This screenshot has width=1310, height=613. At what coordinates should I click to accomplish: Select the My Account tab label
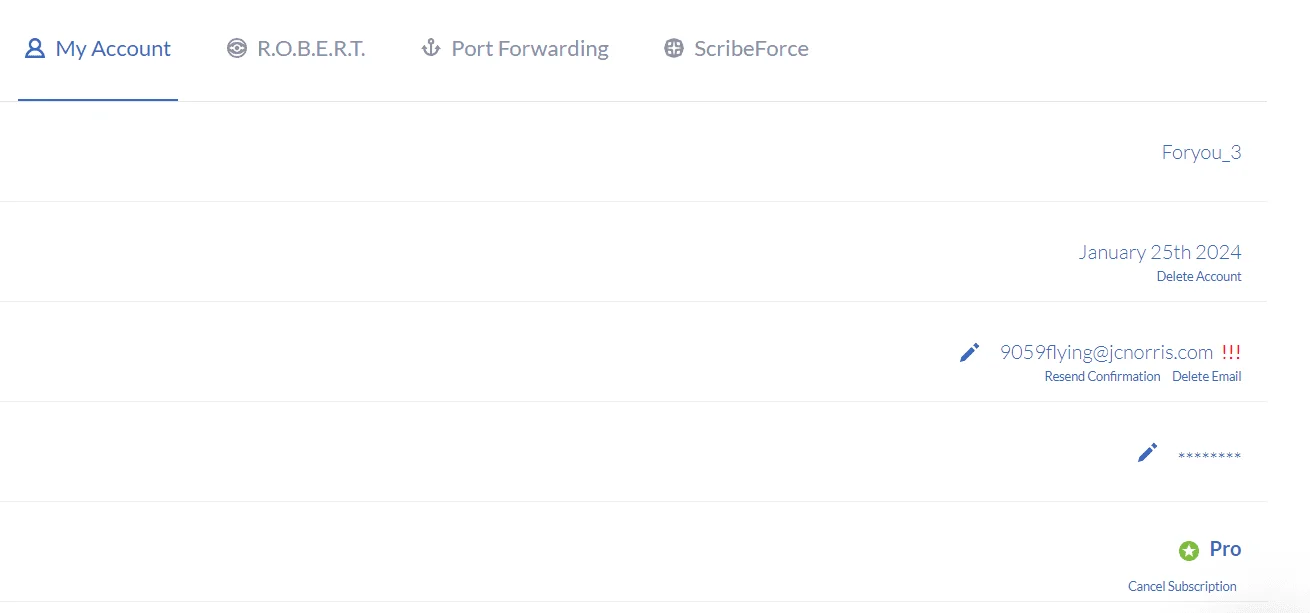(113, 48)
